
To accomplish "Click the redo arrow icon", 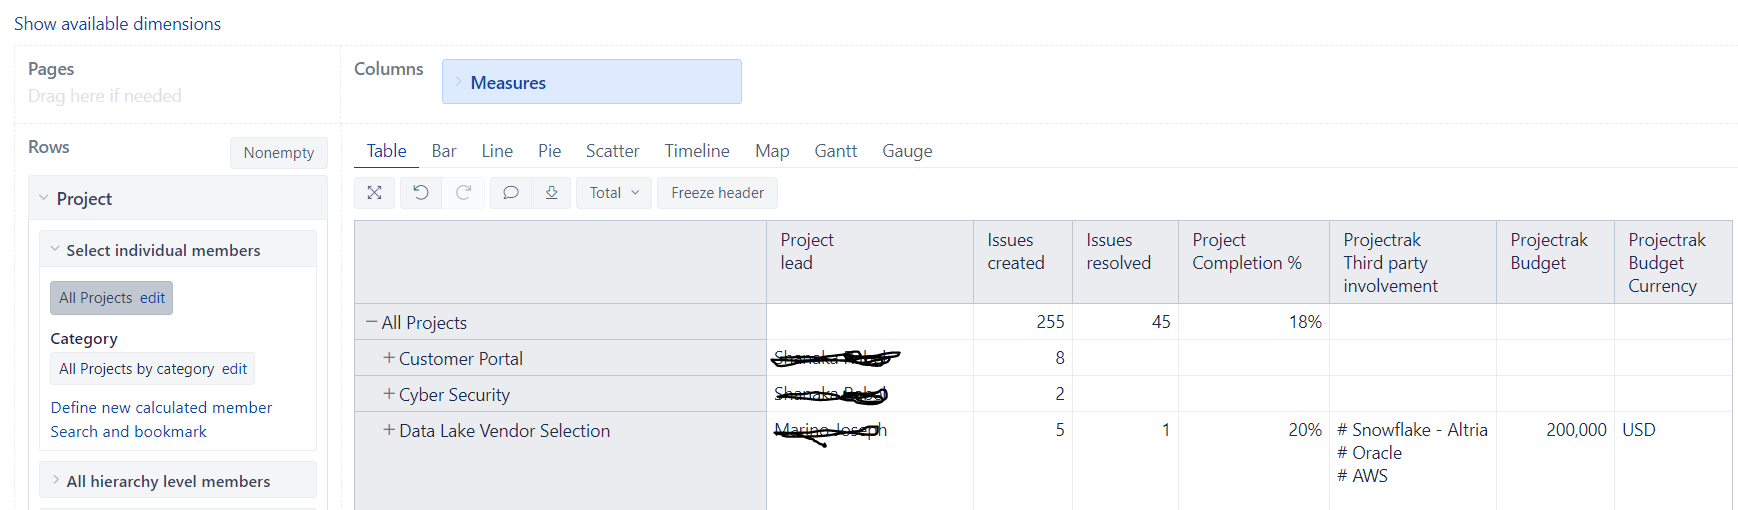I will coord(463,193).
